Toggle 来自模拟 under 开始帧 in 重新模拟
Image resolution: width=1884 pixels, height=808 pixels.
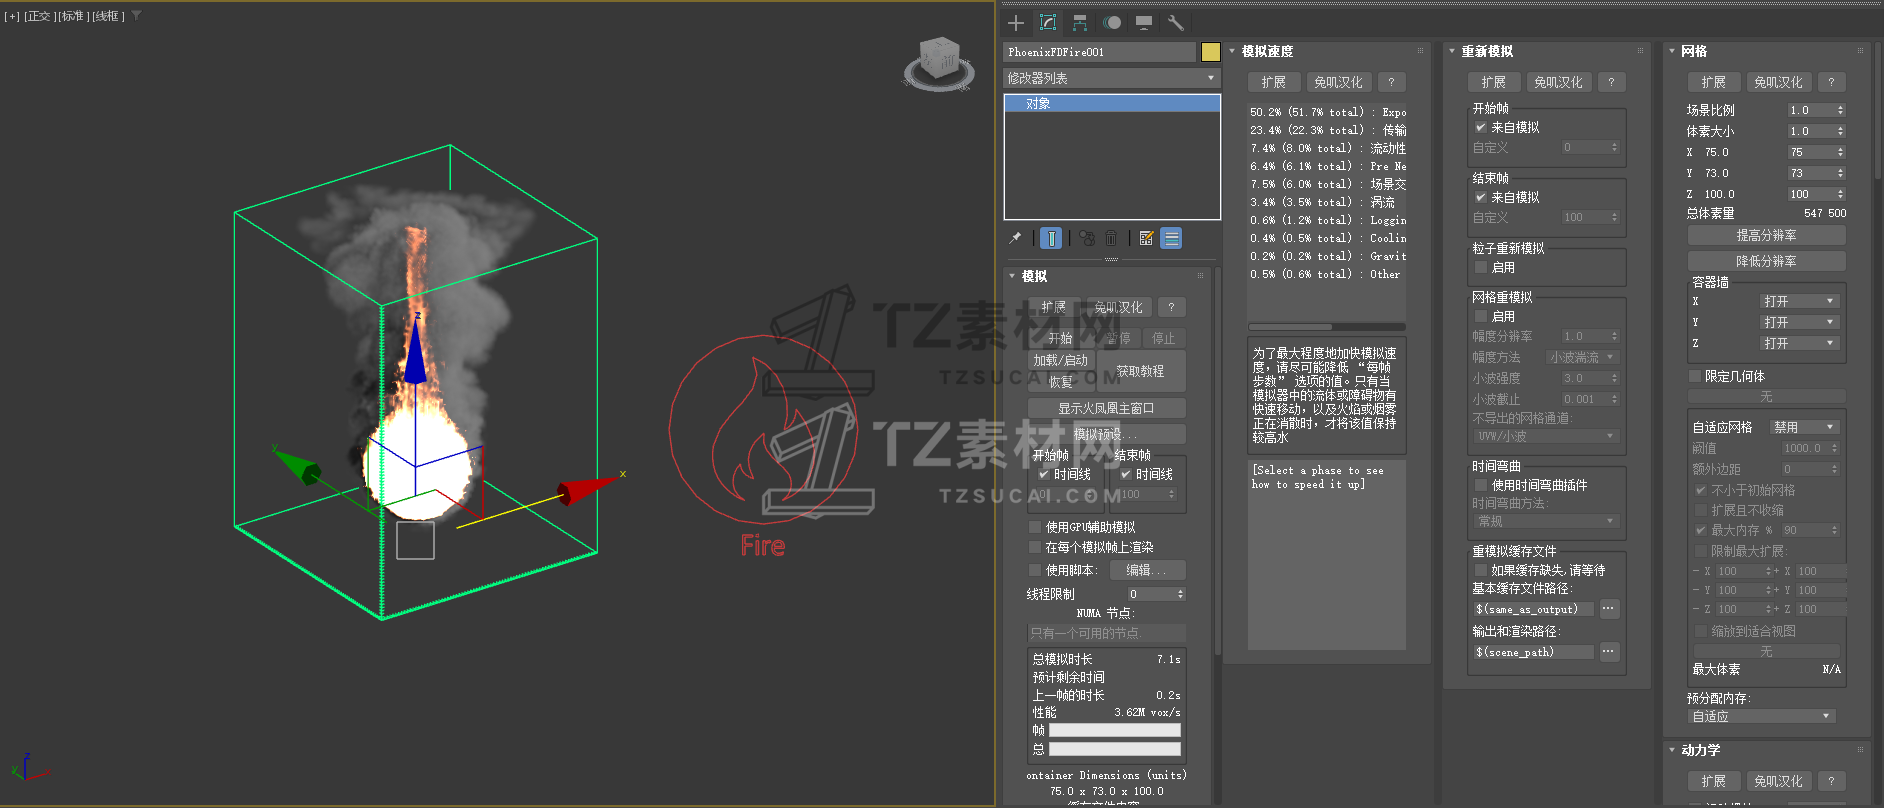click(1481, 128)
